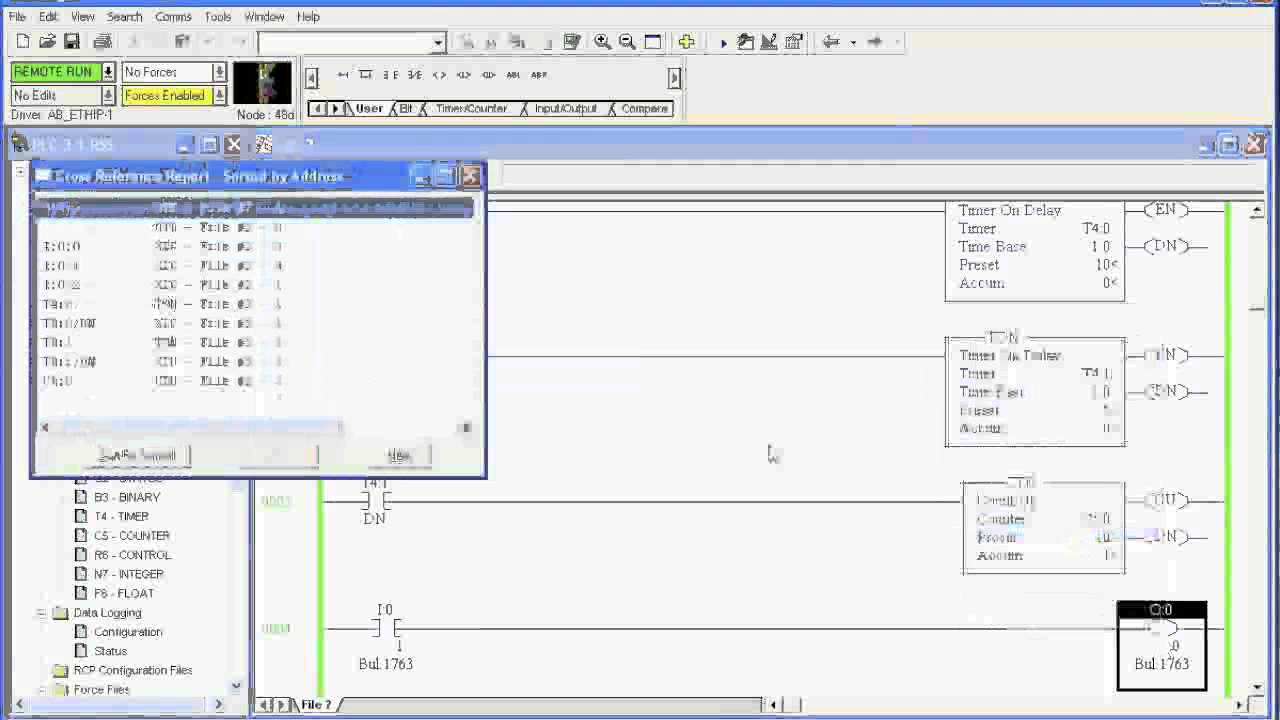Open the C5 - COUNTER data file
The image size is (1280, 720).
click(x=132, y=535)
